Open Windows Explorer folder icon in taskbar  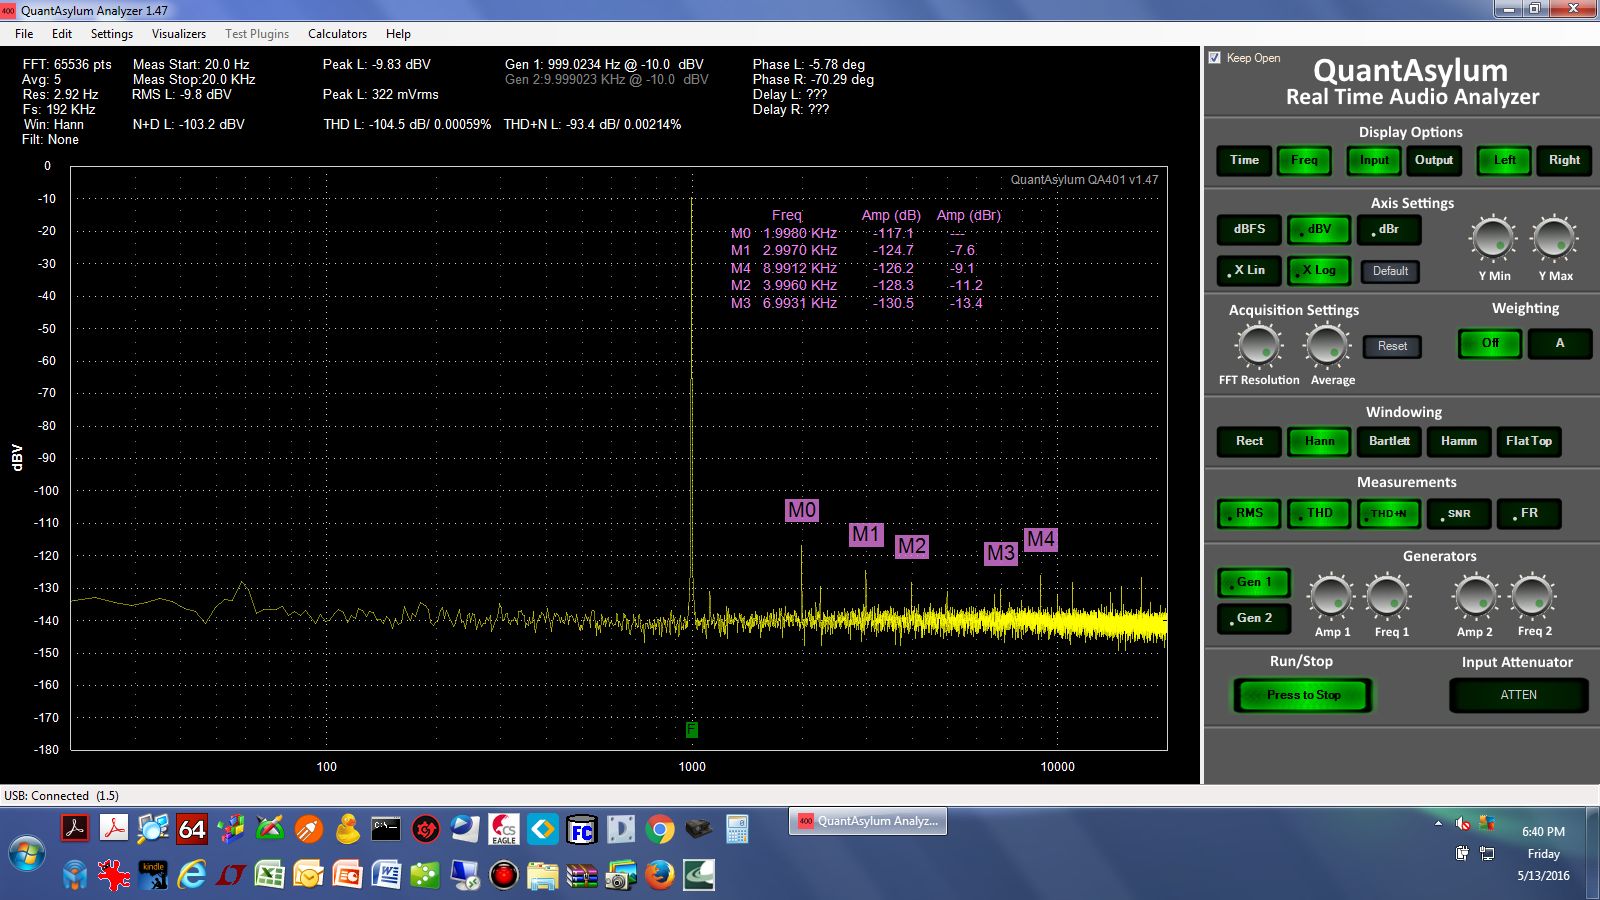[542, 876]
